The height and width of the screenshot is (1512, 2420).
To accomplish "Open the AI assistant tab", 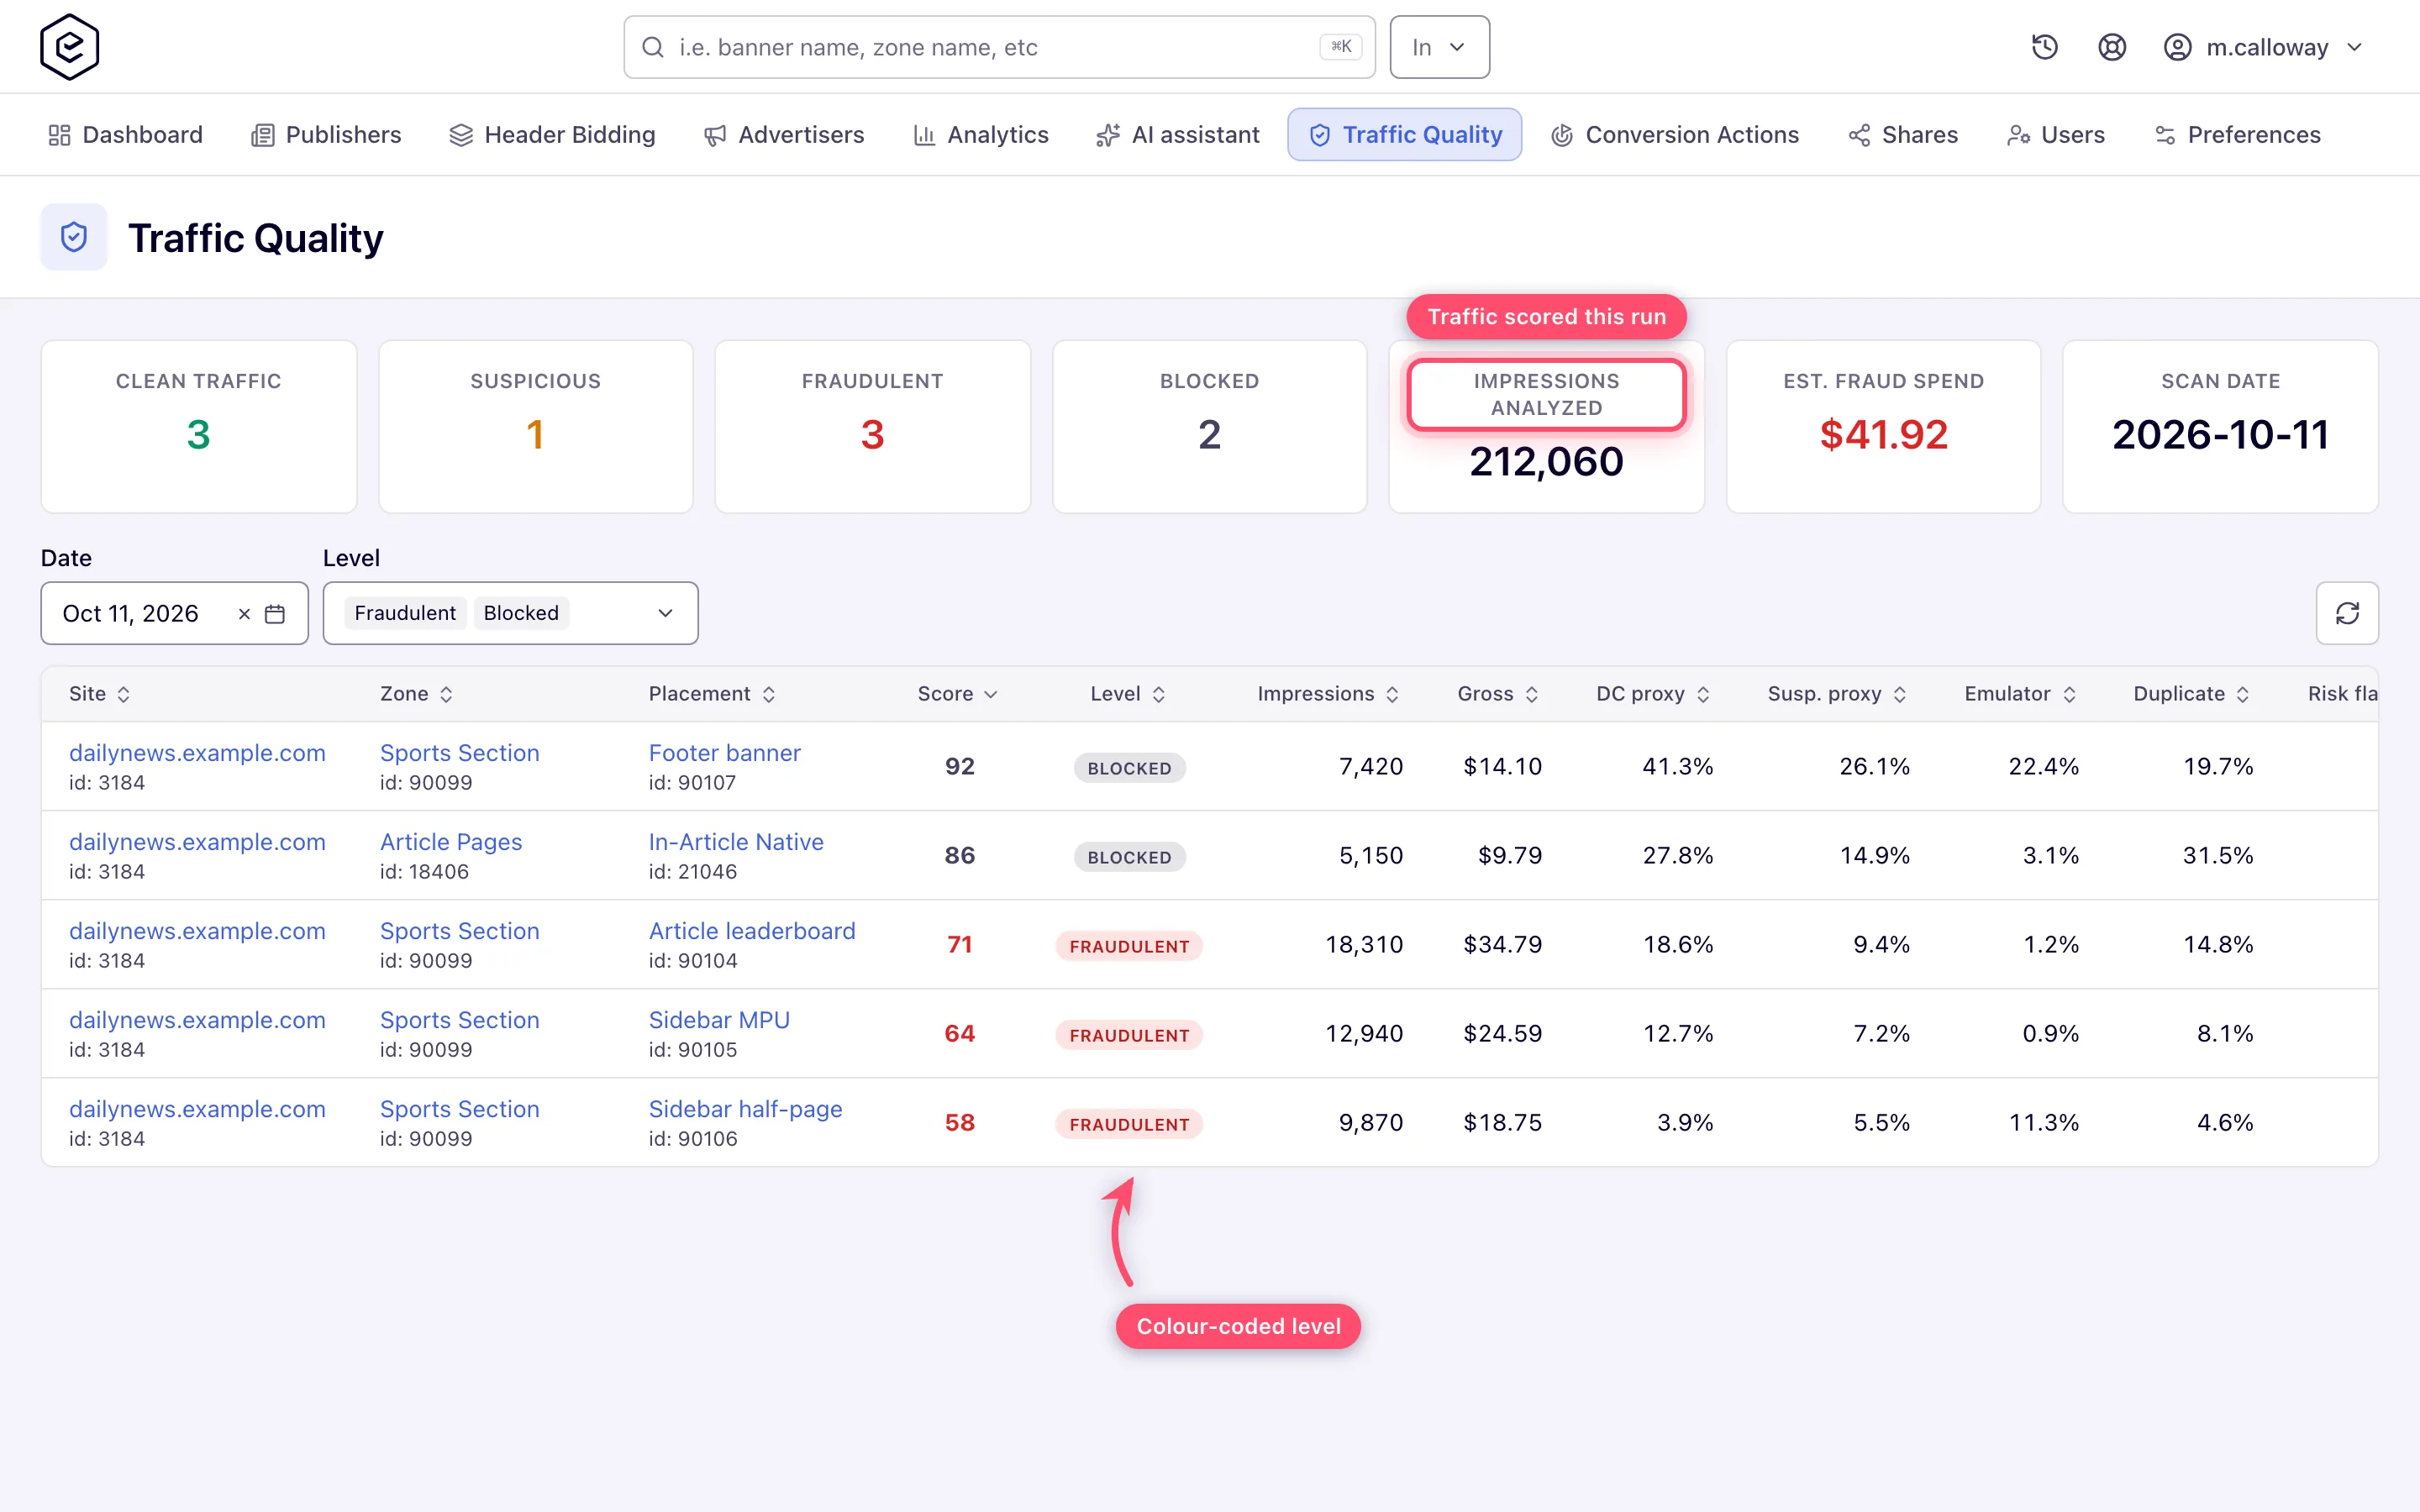I will coord(1178,135).
